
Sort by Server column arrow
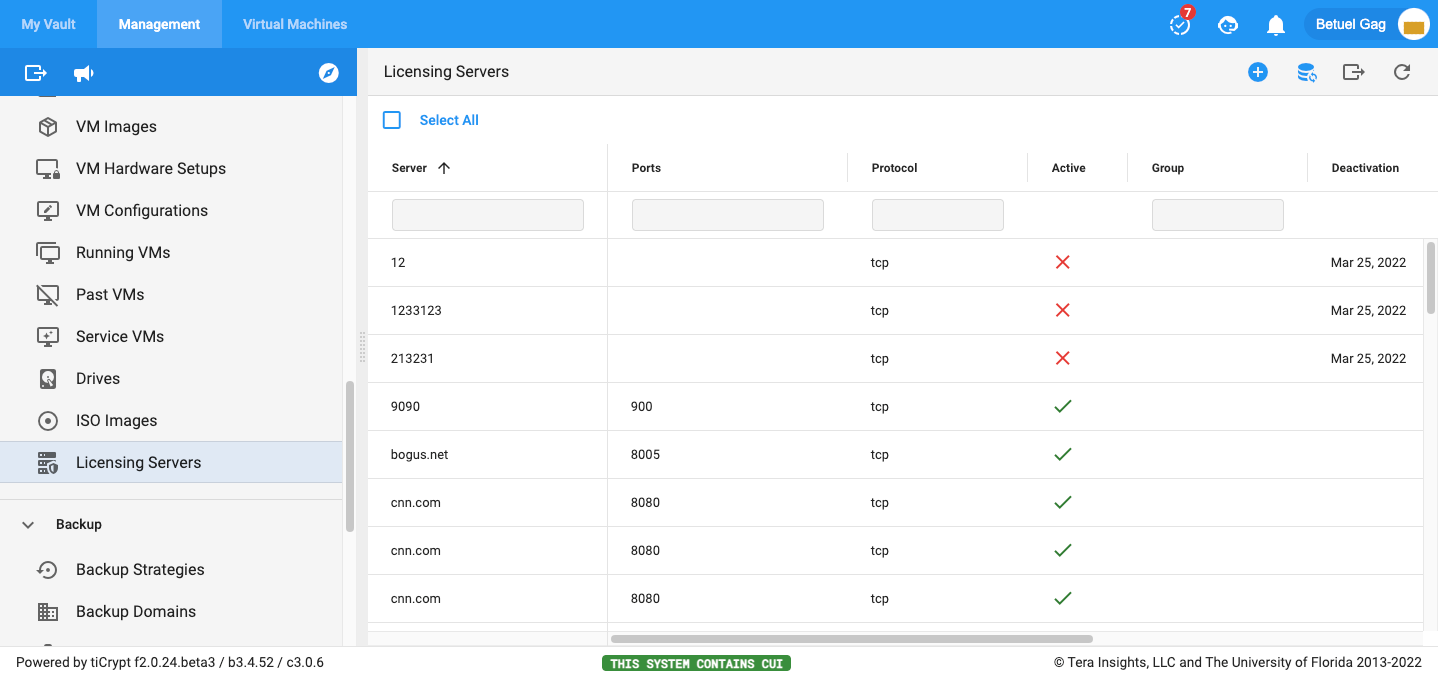click(x=444, y=168)
